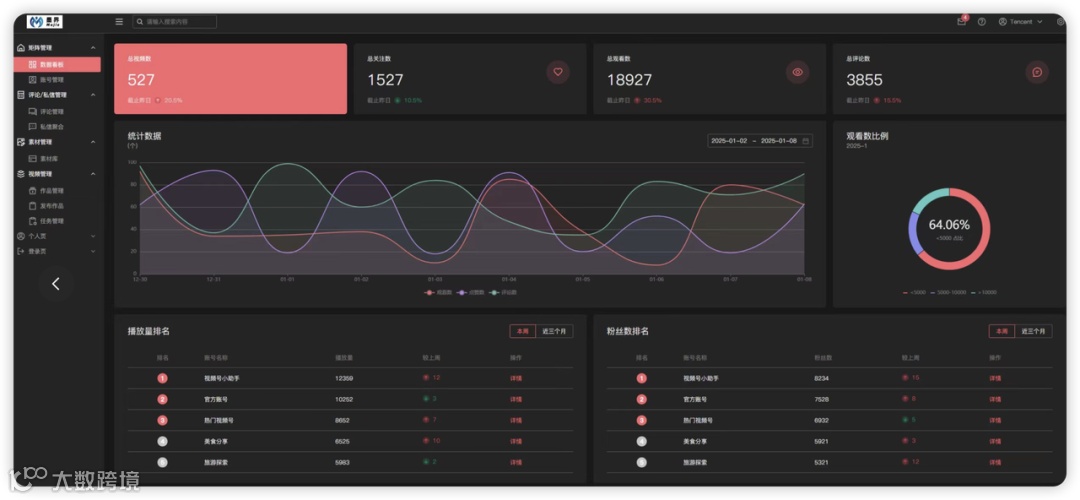This screenshot has width=1080, height=500.
Task: Select 近三个月 tab in 播放量排名 panel
Action: click(x=554, y=331)
